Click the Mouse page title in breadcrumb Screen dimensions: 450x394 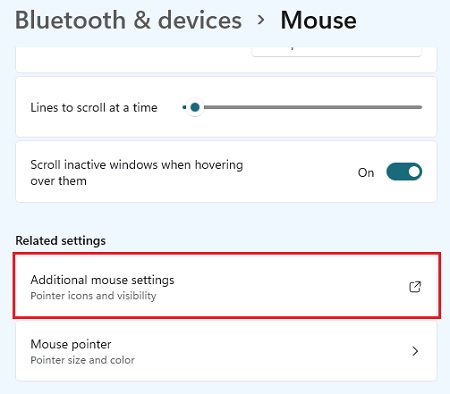pyautogui.click(x=318, y=20)
